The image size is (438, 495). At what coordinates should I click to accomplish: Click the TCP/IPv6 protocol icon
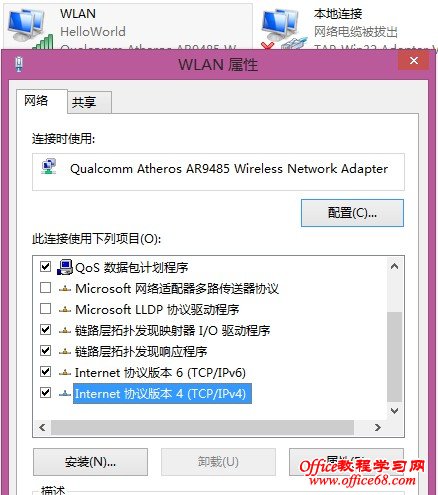point(65,373)
